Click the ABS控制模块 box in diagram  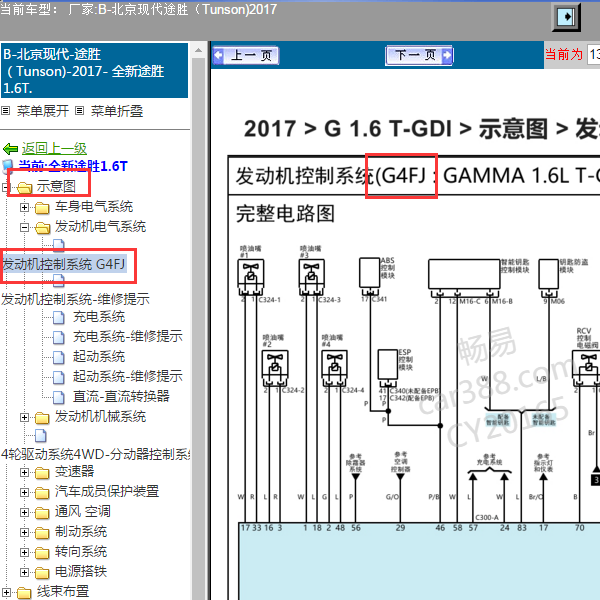pyautogui.click(x=370, y=273)
